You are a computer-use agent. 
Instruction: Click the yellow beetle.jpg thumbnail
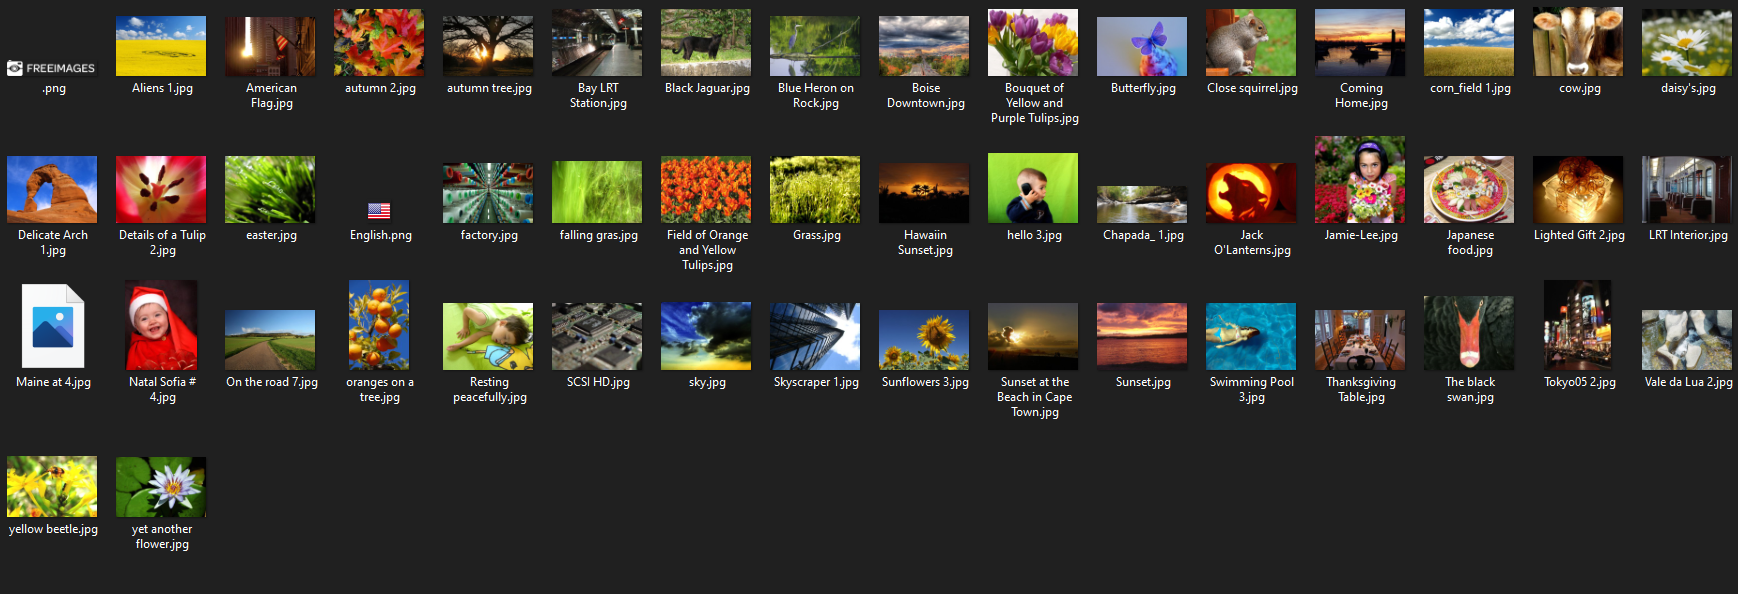click(52, 487)
